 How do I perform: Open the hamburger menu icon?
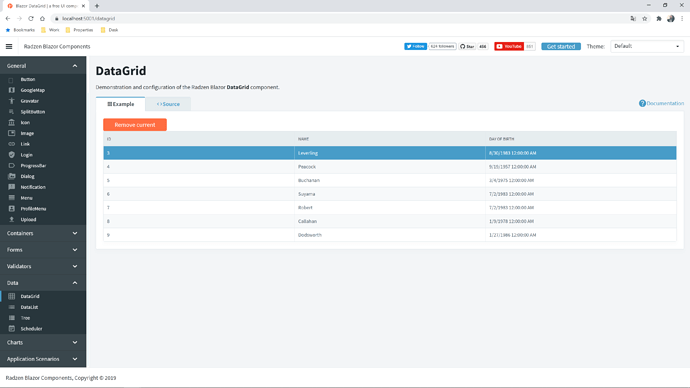pyautogui.click(x=9, y=46)
